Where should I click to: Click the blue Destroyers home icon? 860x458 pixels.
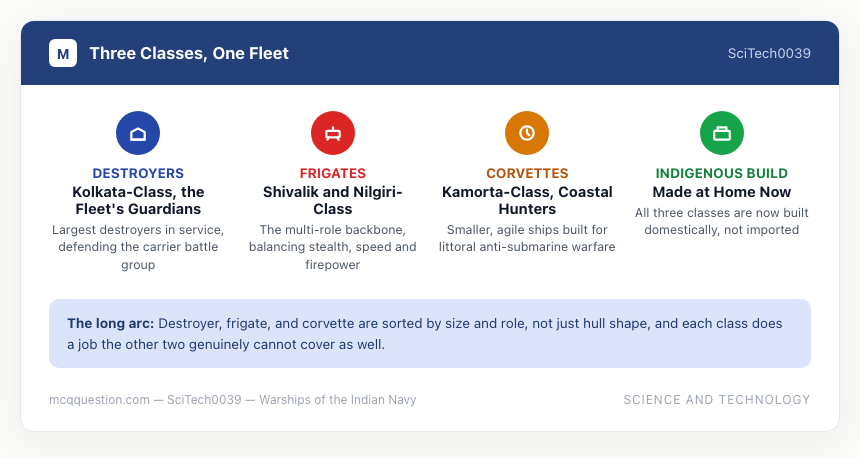click(138, 133)
